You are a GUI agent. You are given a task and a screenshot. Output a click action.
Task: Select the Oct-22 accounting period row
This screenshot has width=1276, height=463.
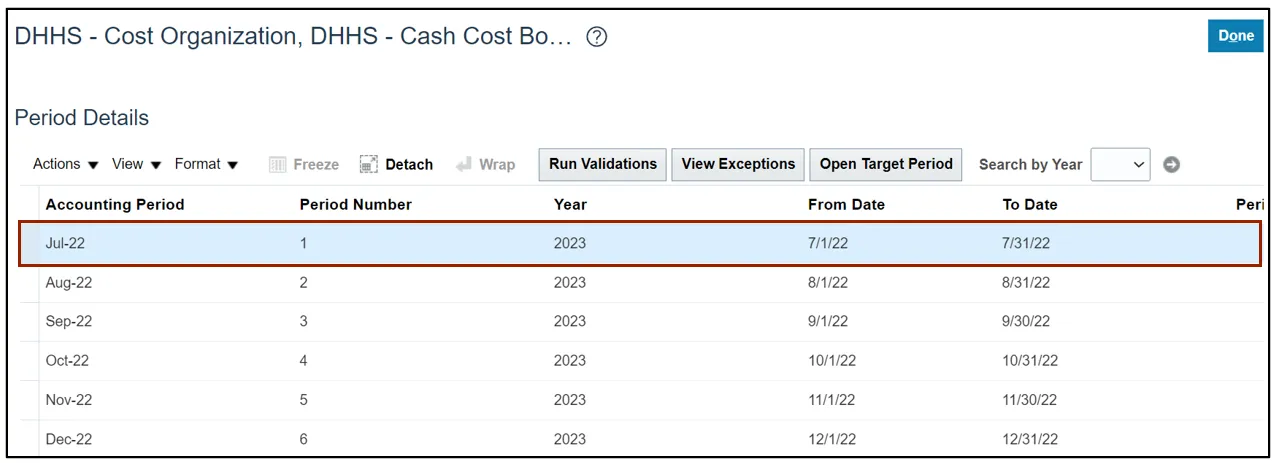tap(640, 361)
